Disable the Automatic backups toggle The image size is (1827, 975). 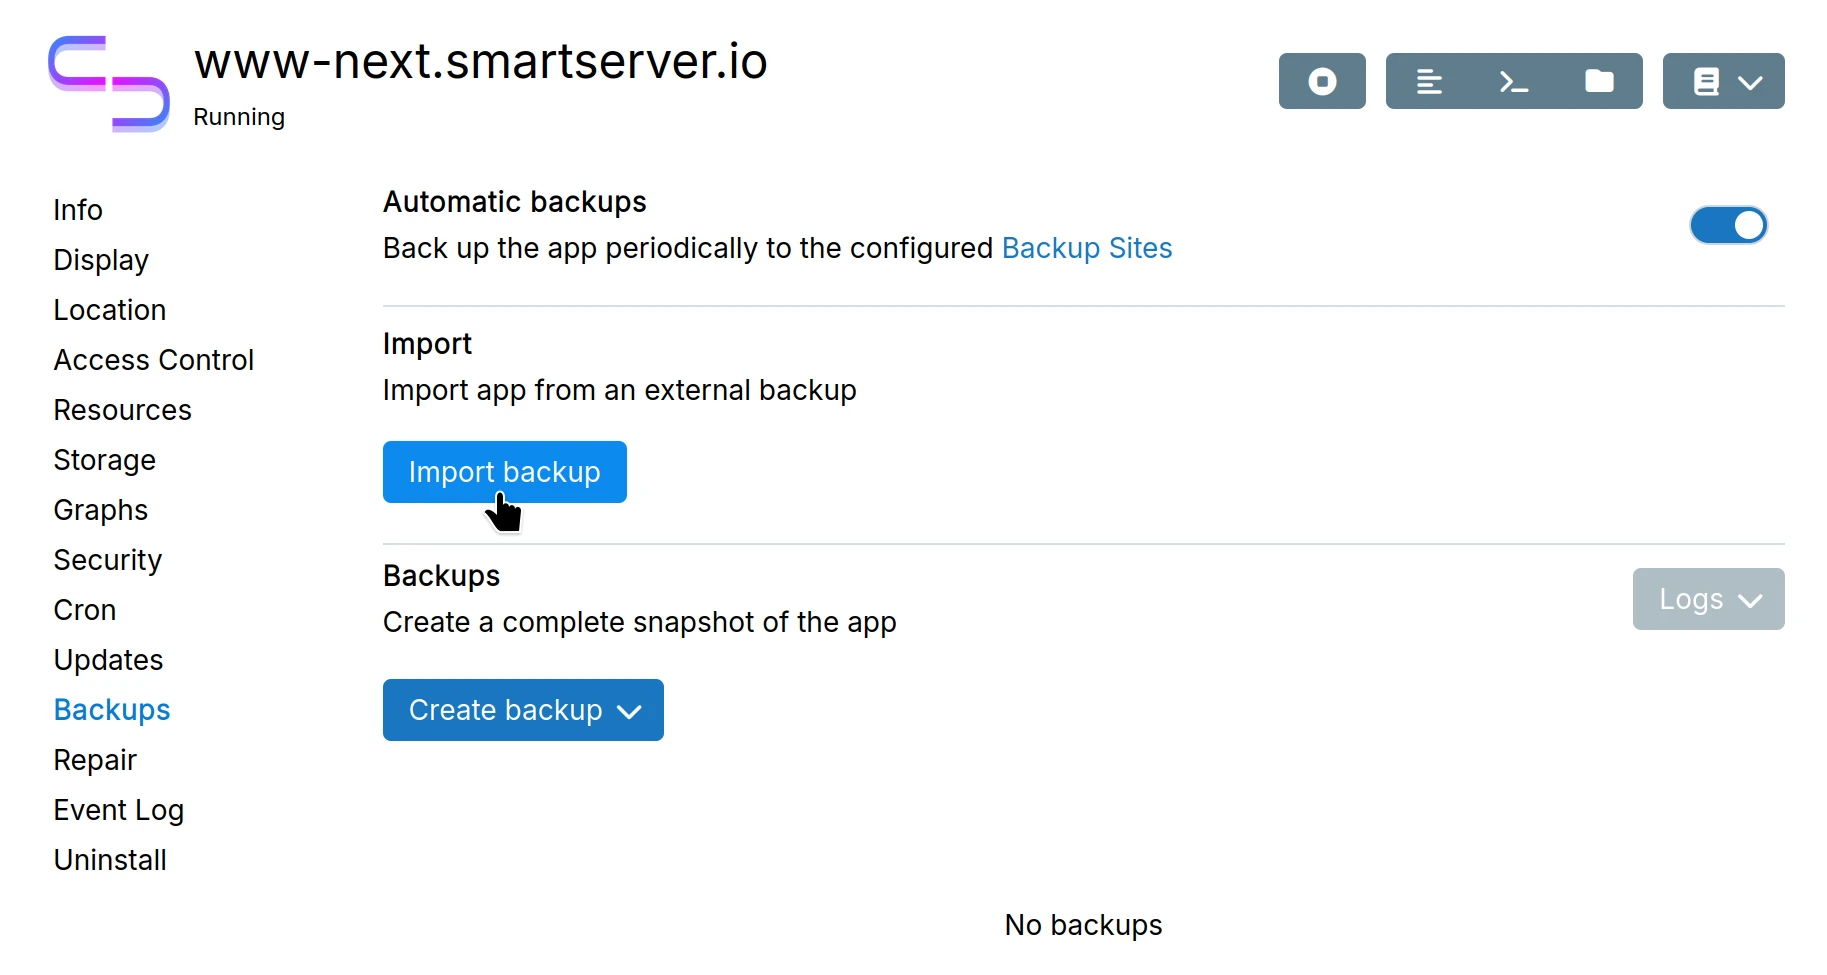1728,226
